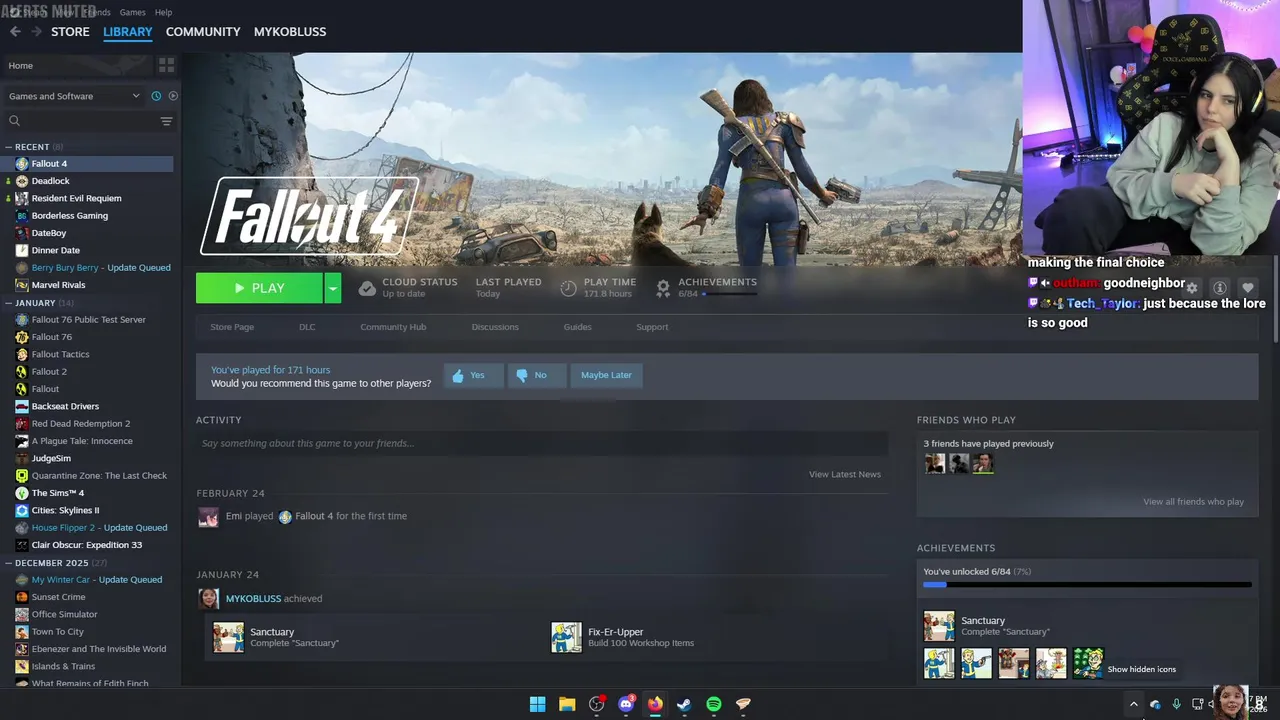The width and height of the screenshot is (1280, 720).
Task: Type in the activity status field
Action: click(x=542, y=443)
